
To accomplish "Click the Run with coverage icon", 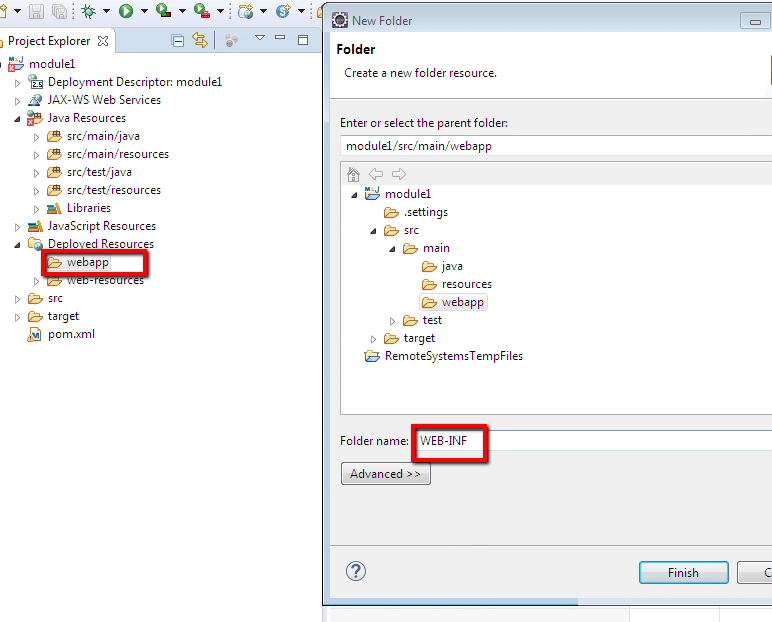I will [164, 12].
